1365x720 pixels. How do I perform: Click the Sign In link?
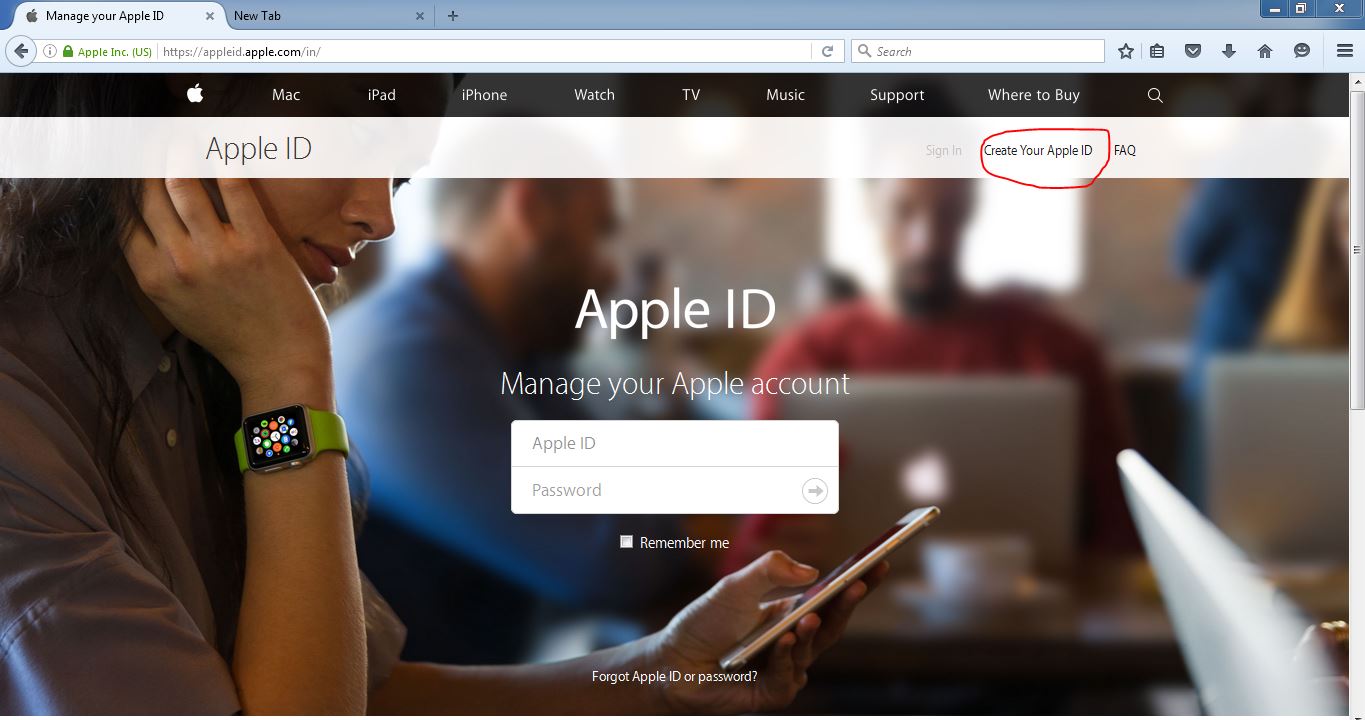[943, 150]
